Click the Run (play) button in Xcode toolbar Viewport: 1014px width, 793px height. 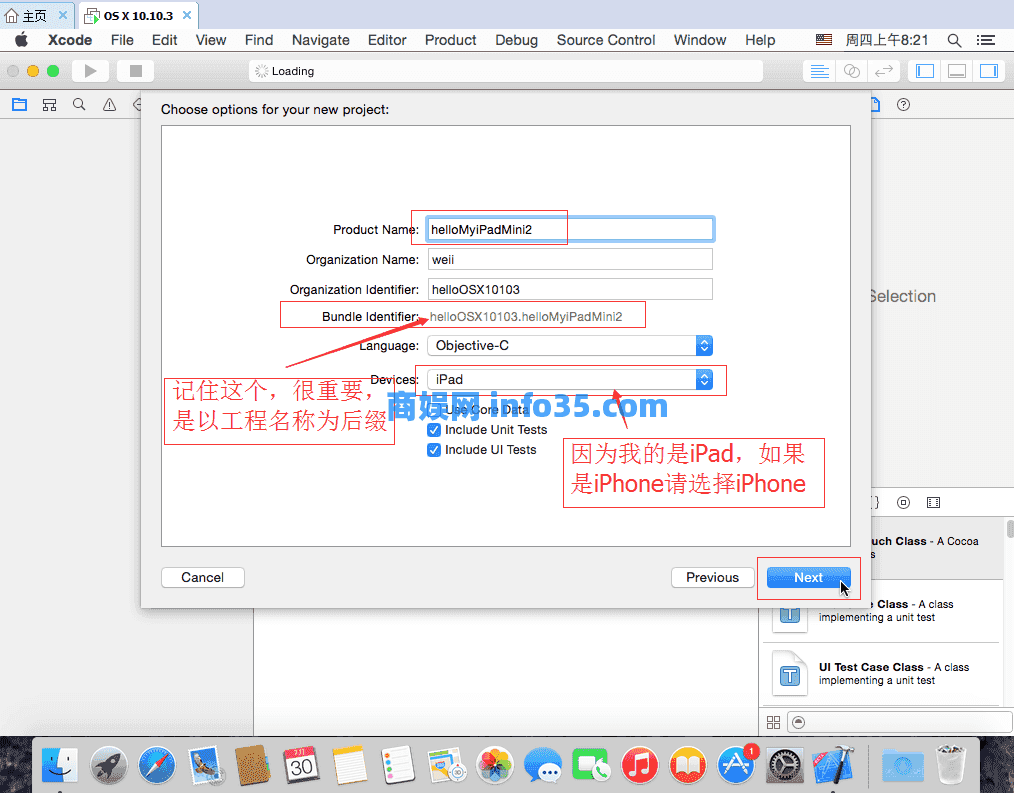click(91, 71)
